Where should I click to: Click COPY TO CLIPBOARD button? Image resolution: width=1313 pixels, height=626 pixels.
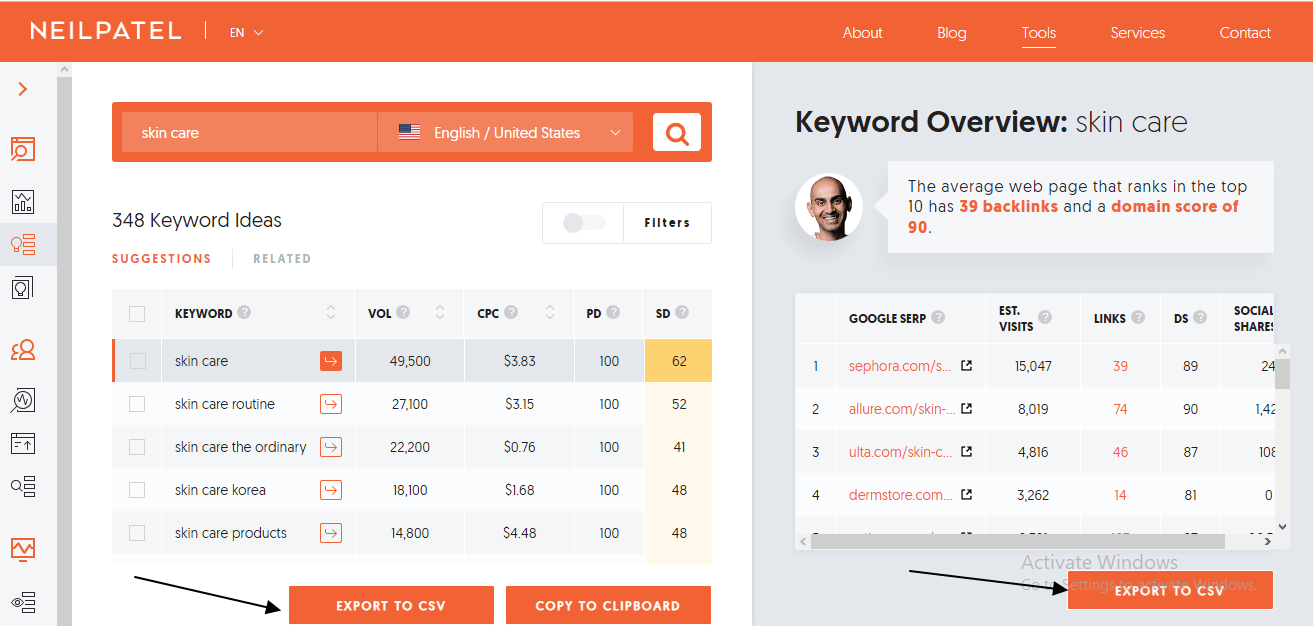[608, 605]
